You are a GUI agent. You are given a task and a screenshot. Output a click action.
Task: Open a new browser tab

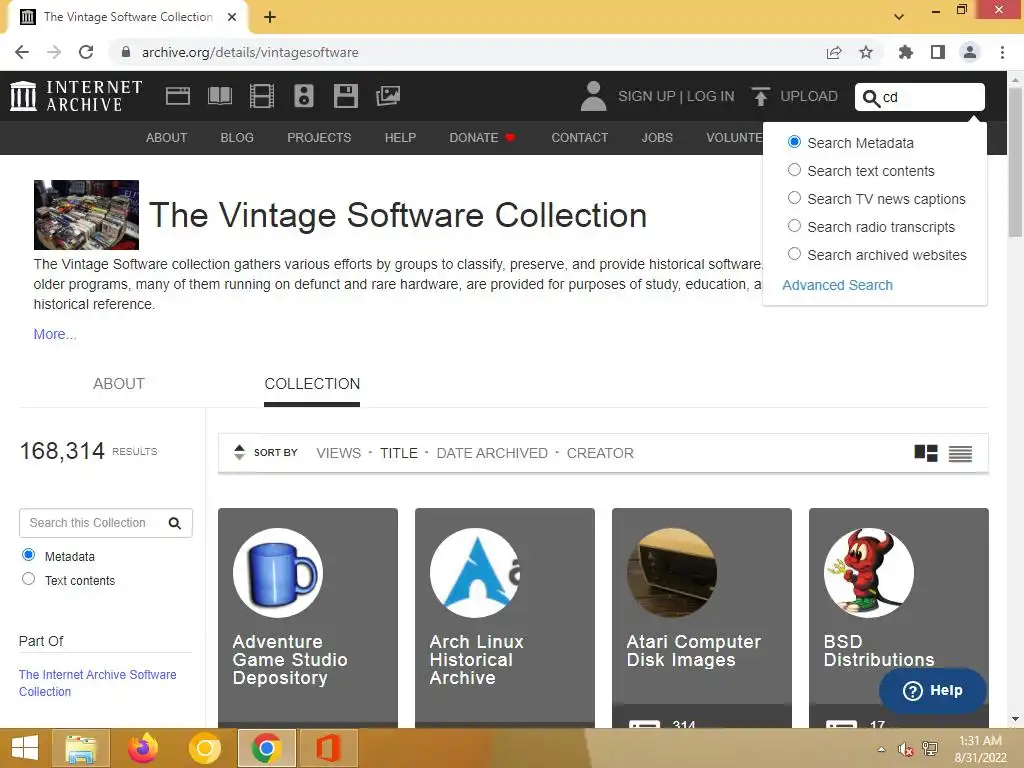click(270, 17)
